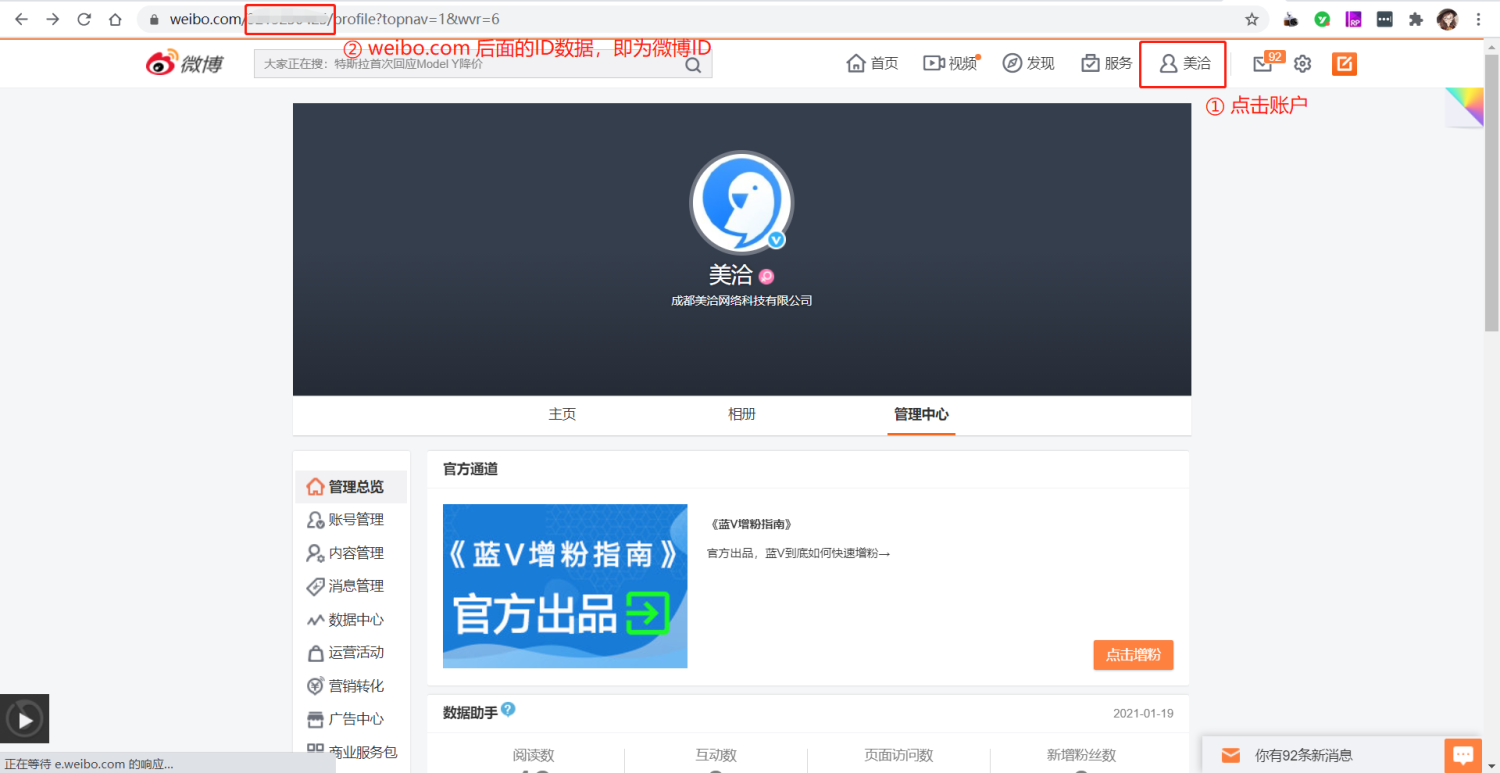Click the 2021-01-19 date text
Image resolution: width=1500 pixels, height=773 pixels.
(1143, 714)
